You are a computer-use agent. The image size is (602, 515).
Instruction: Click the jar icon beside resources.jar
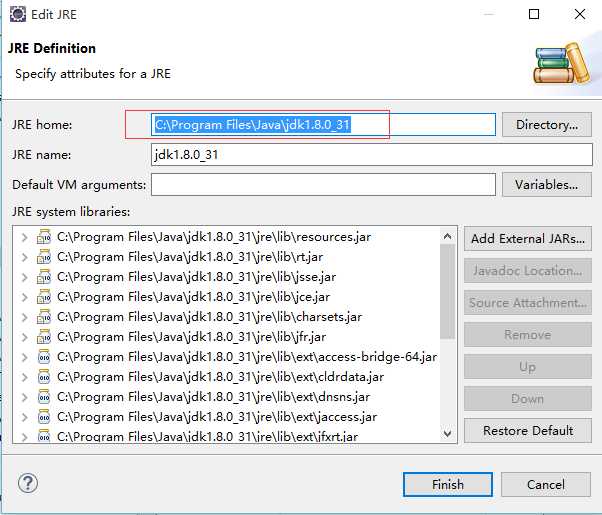tap(44, 237)
